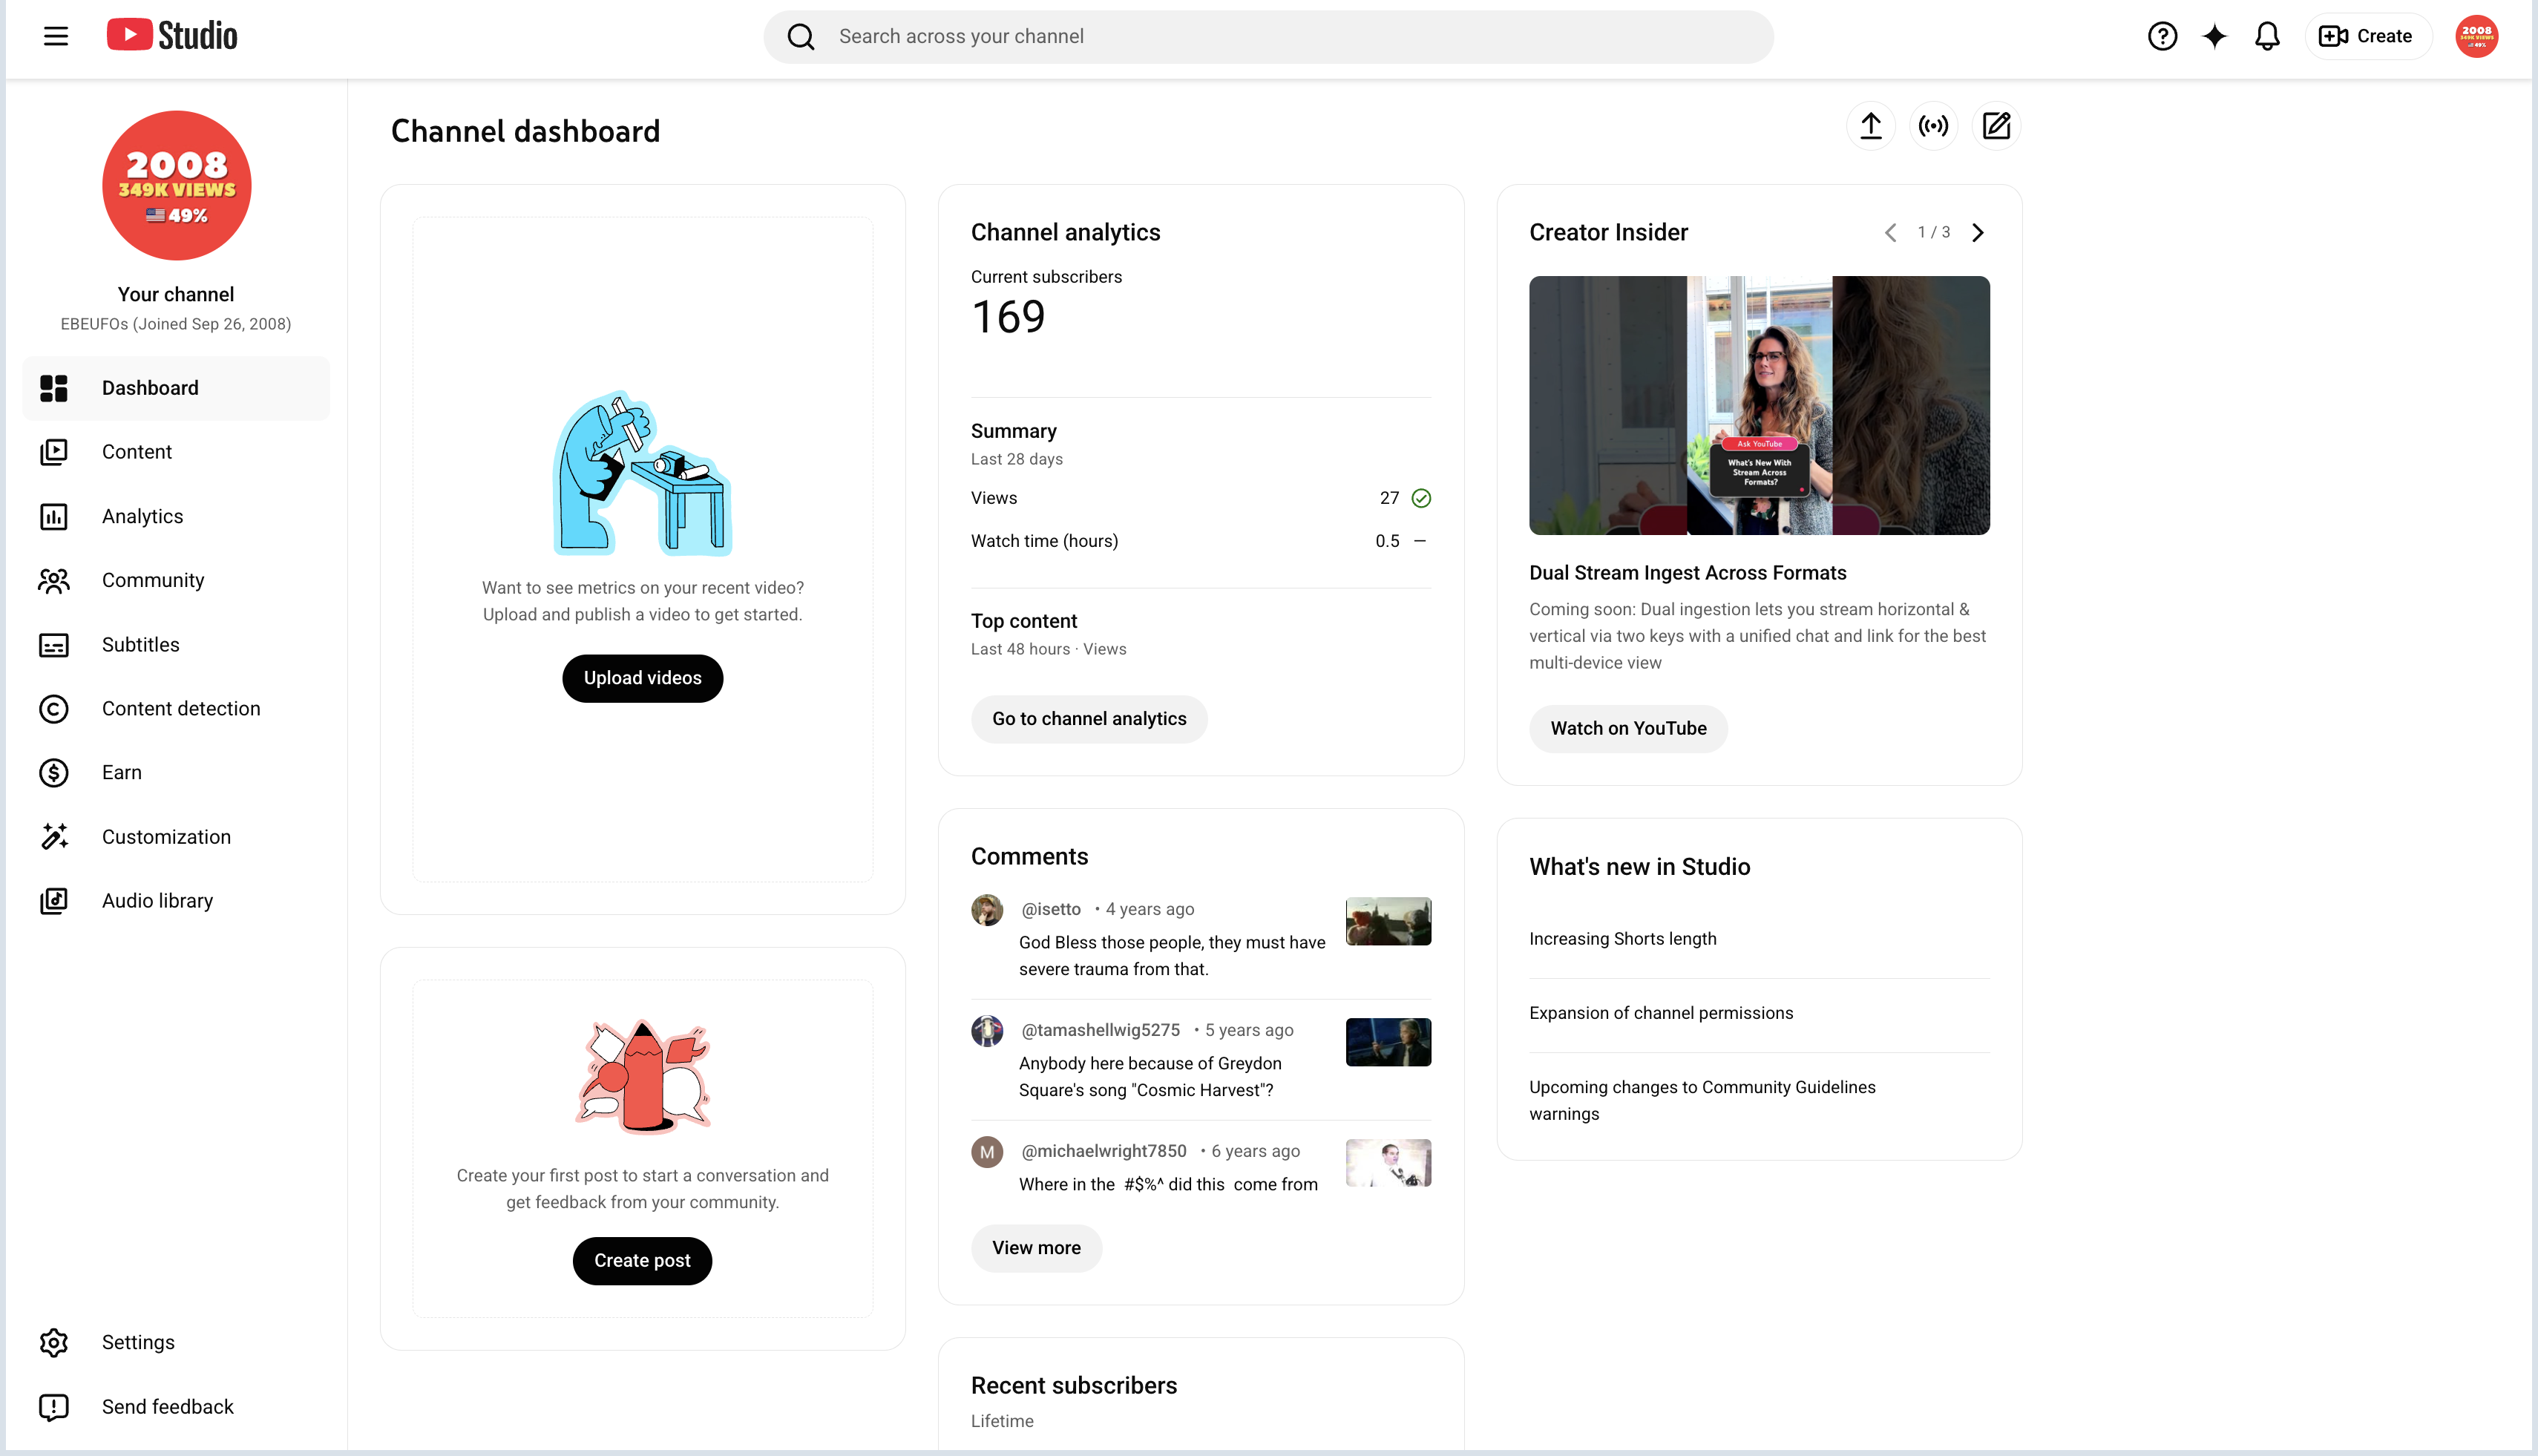Viewport: 2538px width, 1456px height.
Task: Click the Content sidebar icon
Action: pyautogui.click(x=54, y=452)
